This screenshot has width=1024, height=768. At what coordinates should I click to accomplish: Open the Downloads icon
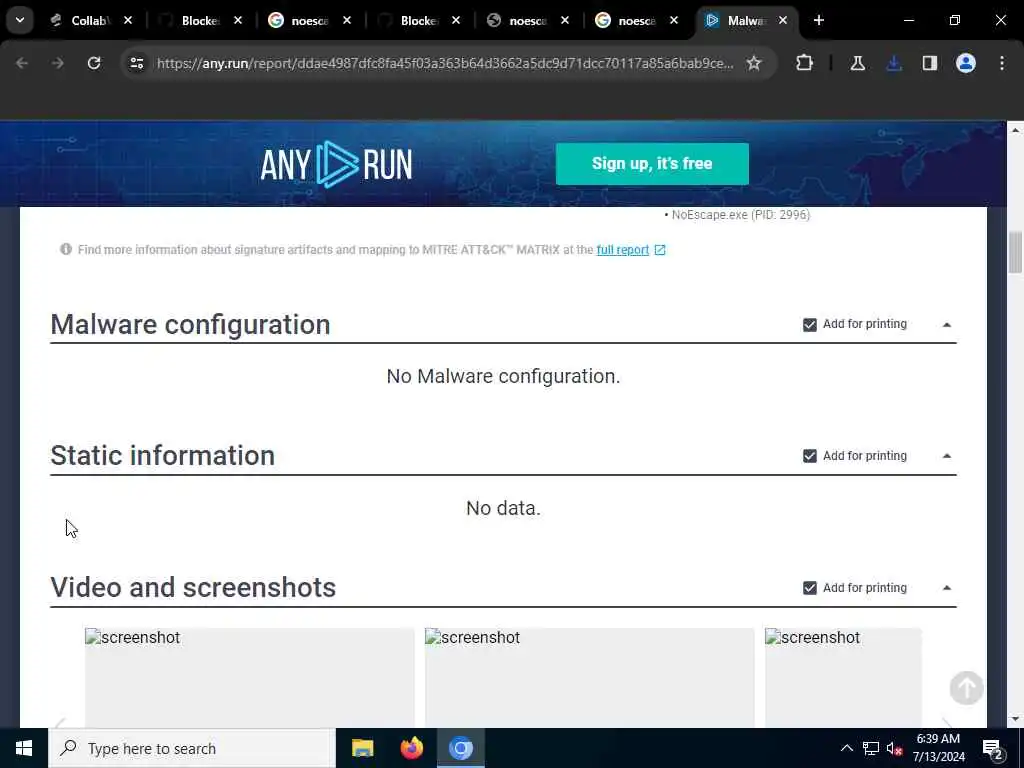tap(894, 63)
